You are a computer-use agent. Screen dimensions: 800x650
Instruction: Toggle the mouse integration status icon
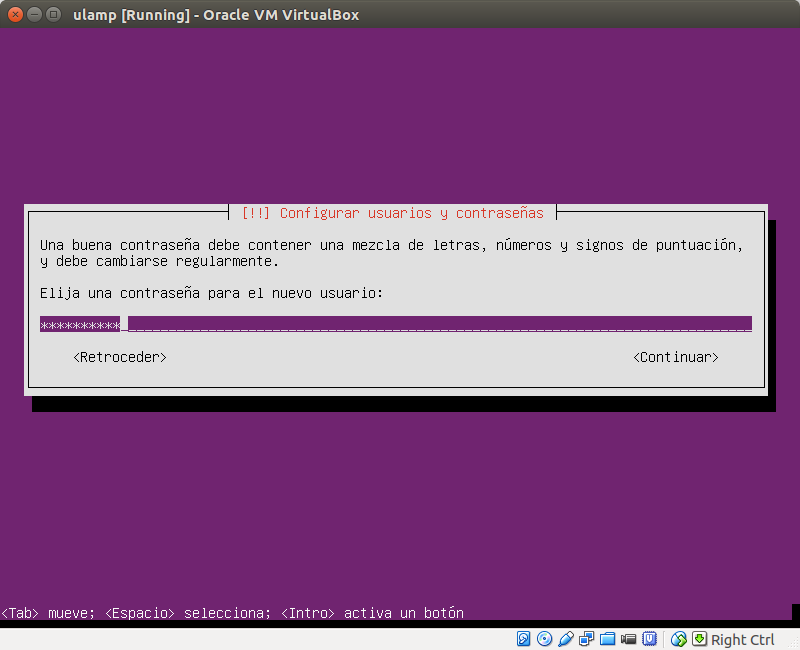coord(678,639)
